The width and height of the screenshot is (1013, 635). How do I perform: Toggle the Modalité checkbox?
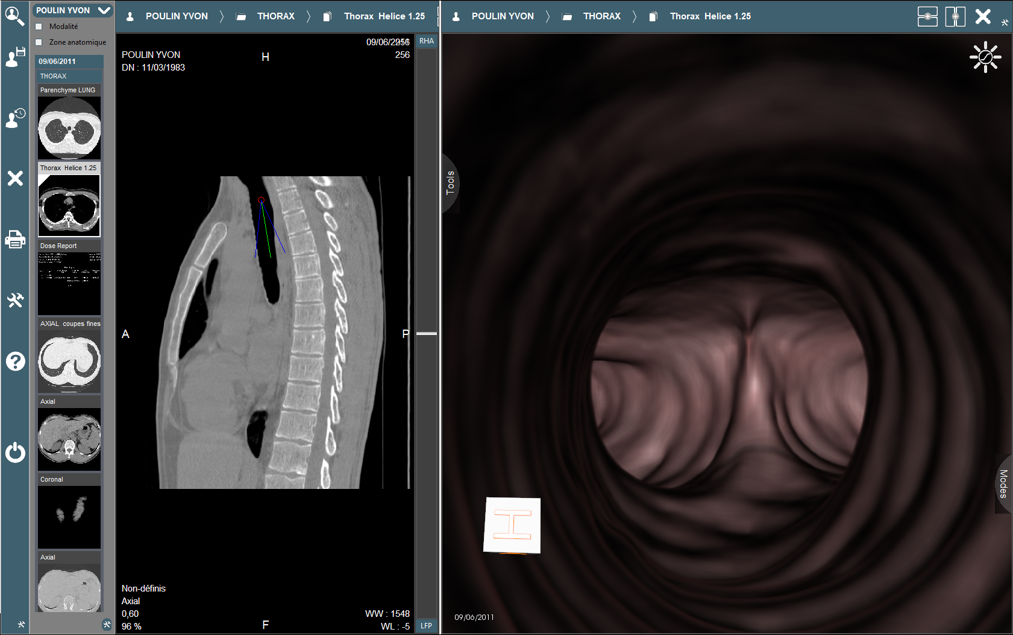[39, 26]
